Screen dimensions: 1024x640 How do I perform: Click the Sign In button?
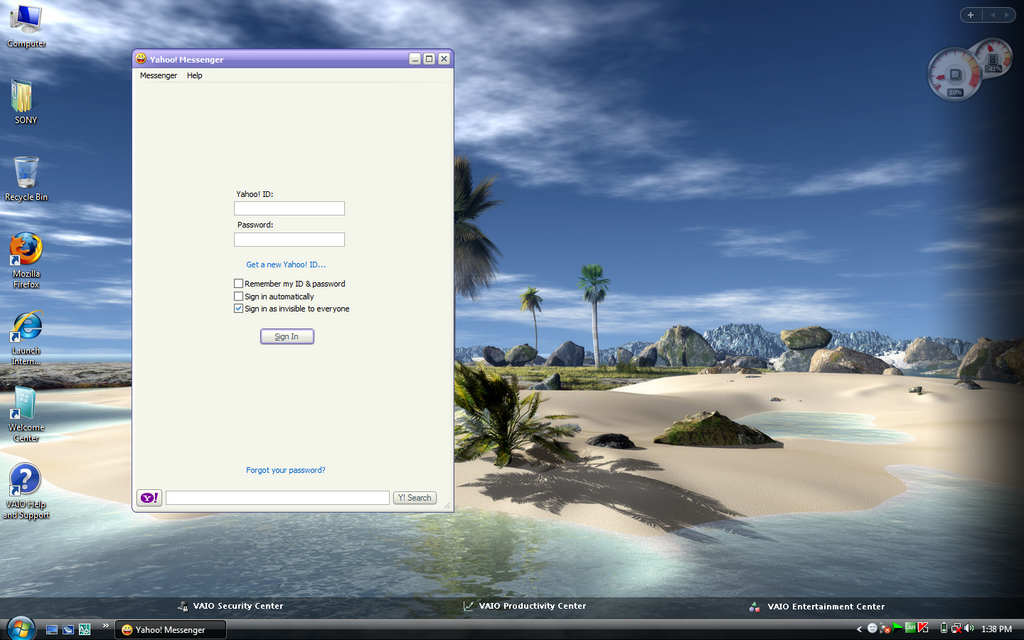pos(287,337)
